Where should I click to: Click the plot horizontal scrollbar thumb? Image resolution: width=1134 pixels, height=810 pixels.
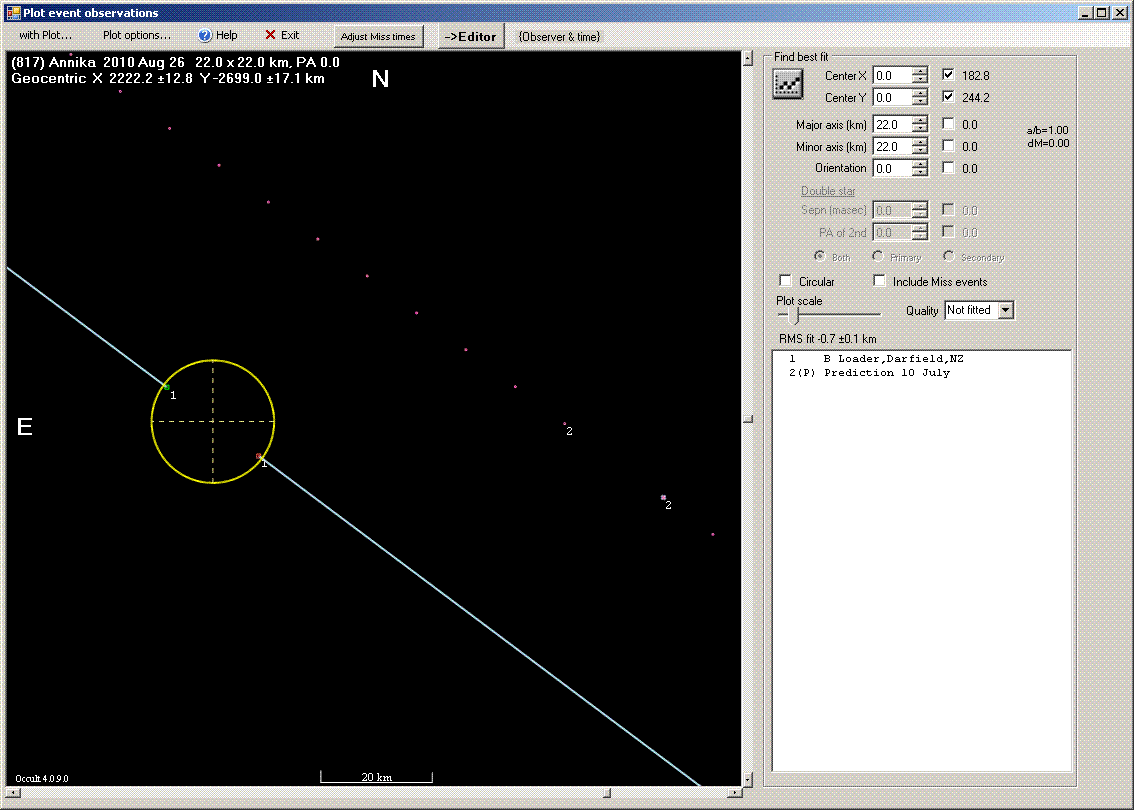(x=607, y=792)
